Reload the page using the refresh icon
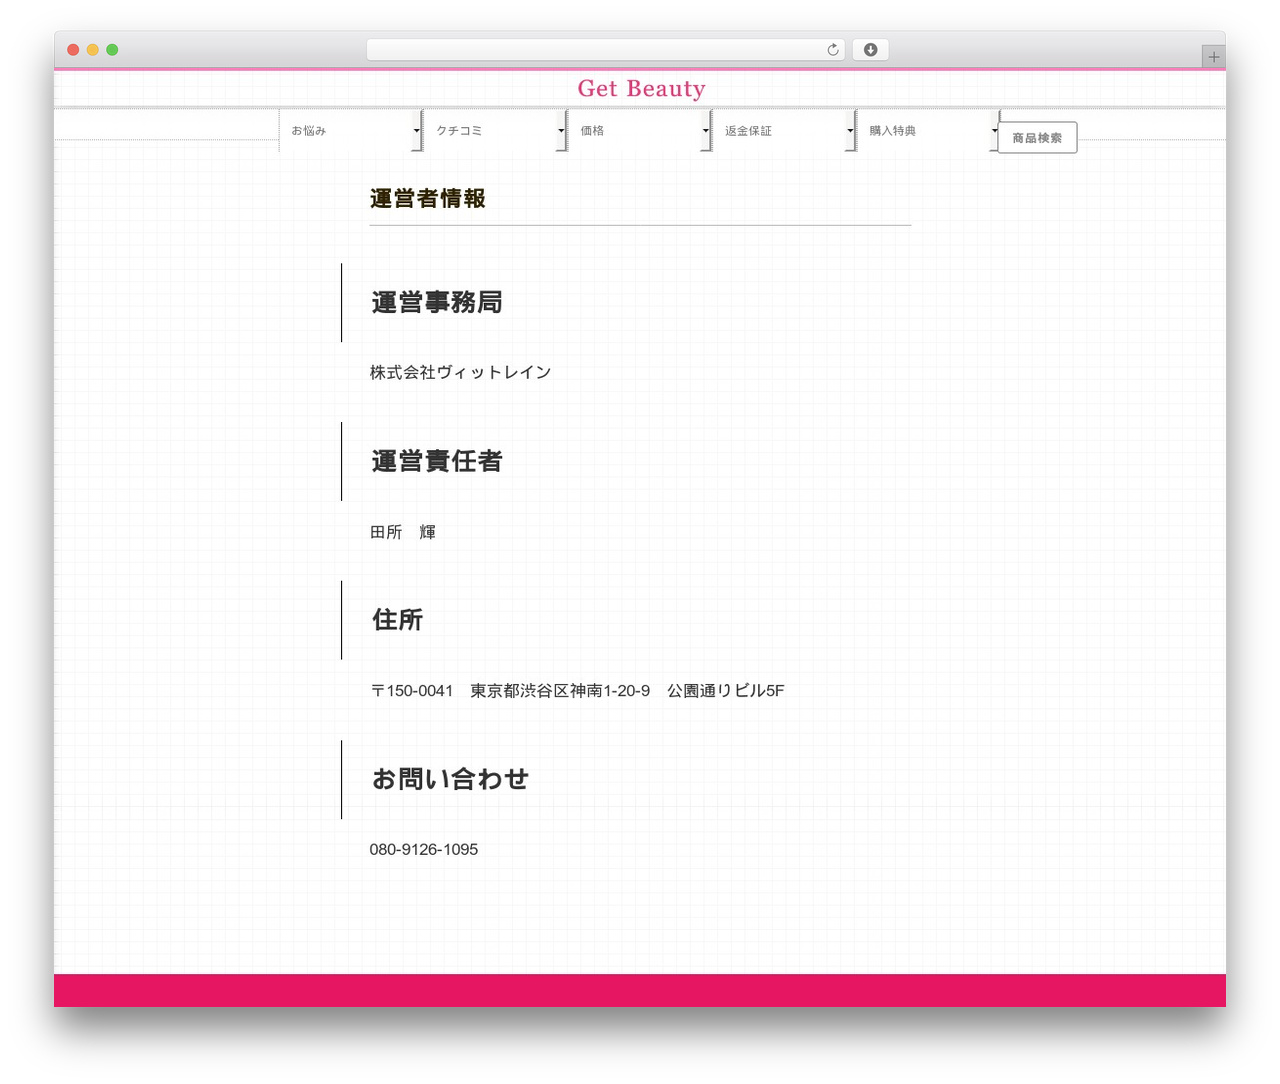 (x=833, y=50)
